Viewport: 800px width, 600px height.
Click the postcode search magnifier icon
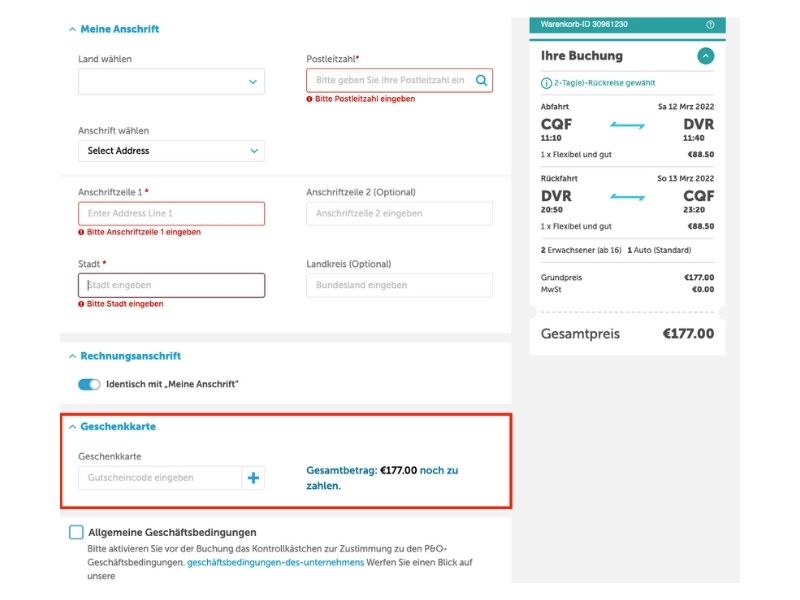tap(481, 80)
